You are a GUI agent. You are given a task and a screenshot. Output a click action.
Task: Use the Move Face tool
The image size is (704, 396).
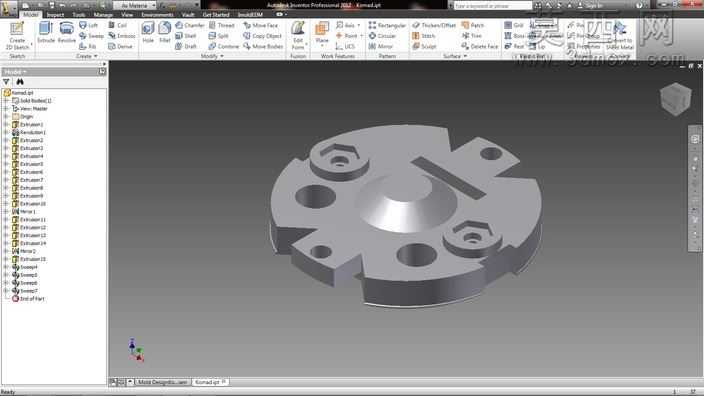point(261,26)
